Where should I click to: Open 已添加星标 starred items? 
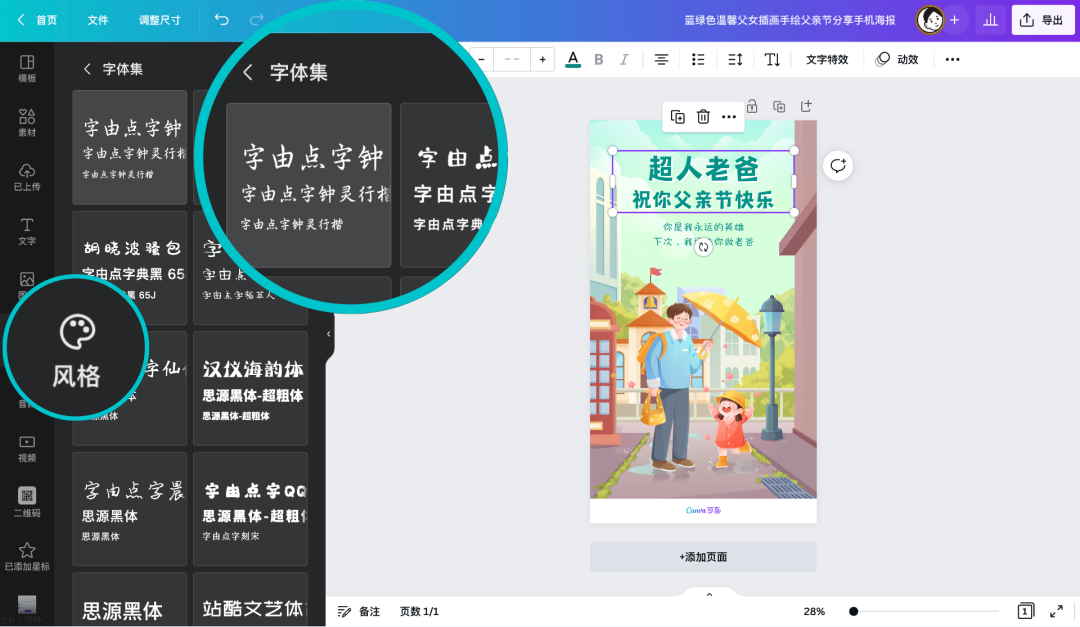(27, 557)
